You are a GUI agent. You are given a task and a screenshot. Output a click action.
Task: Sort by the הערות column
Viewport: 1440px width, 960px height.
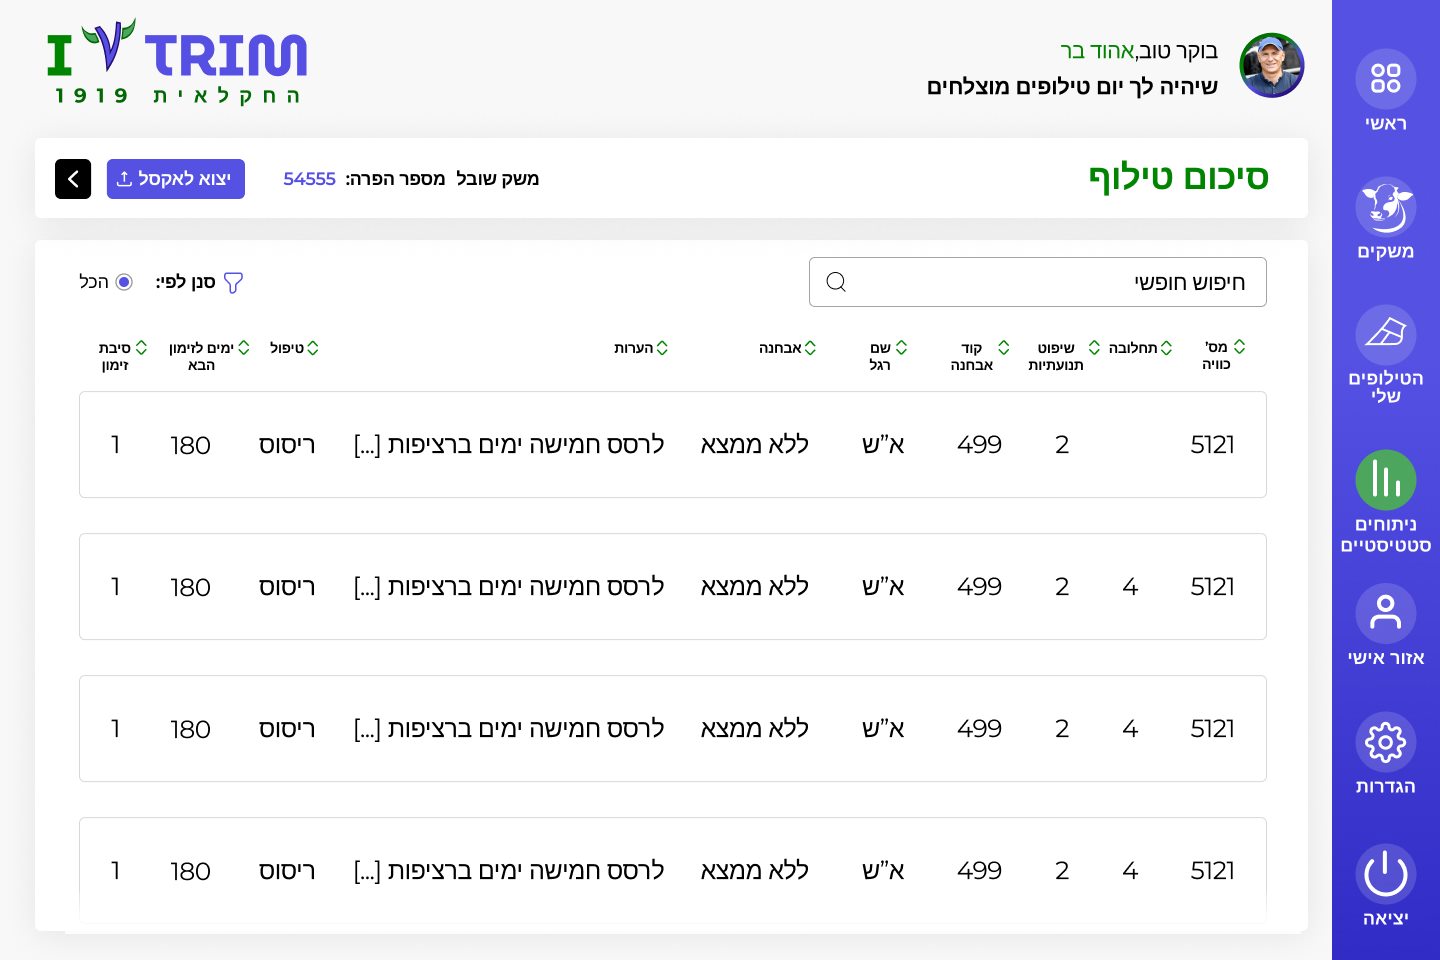662,348
